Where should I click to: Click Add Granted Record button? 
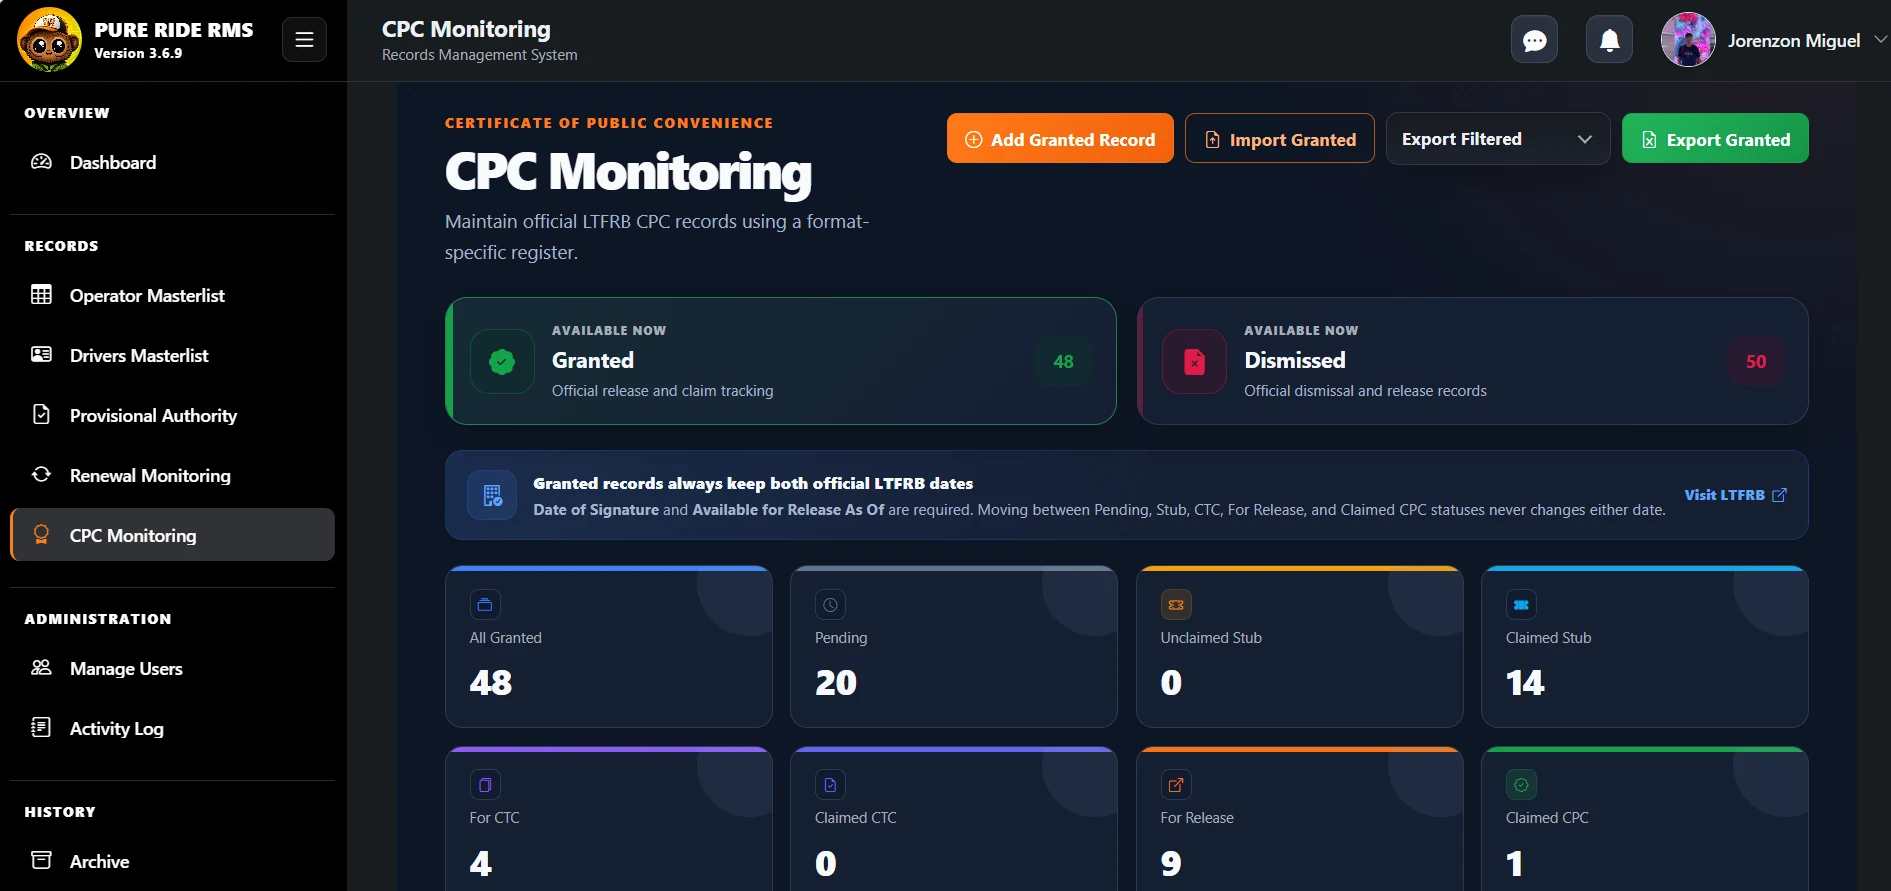1060,139
